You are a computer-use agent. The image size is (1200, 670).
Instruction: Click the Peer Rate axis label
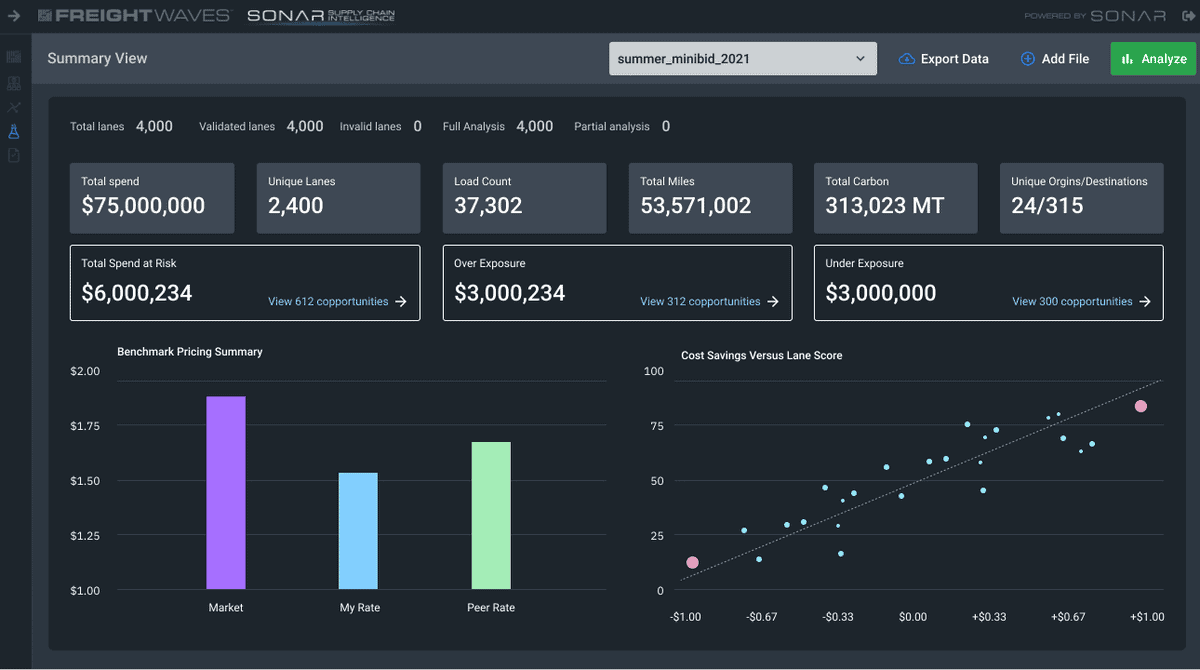point(491,608)
